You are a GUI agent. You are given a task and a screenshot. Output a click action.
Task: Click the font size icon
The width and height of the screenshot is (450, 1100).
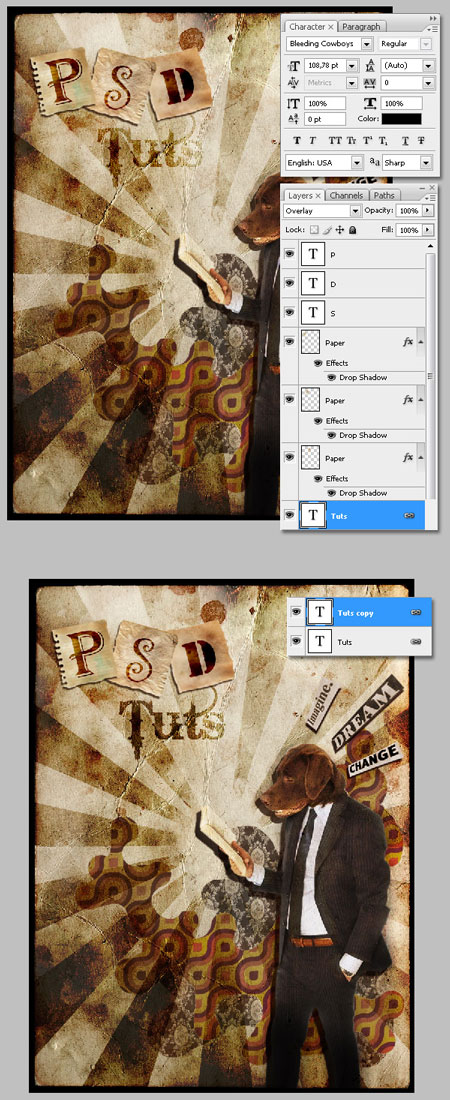click(295, 66)
